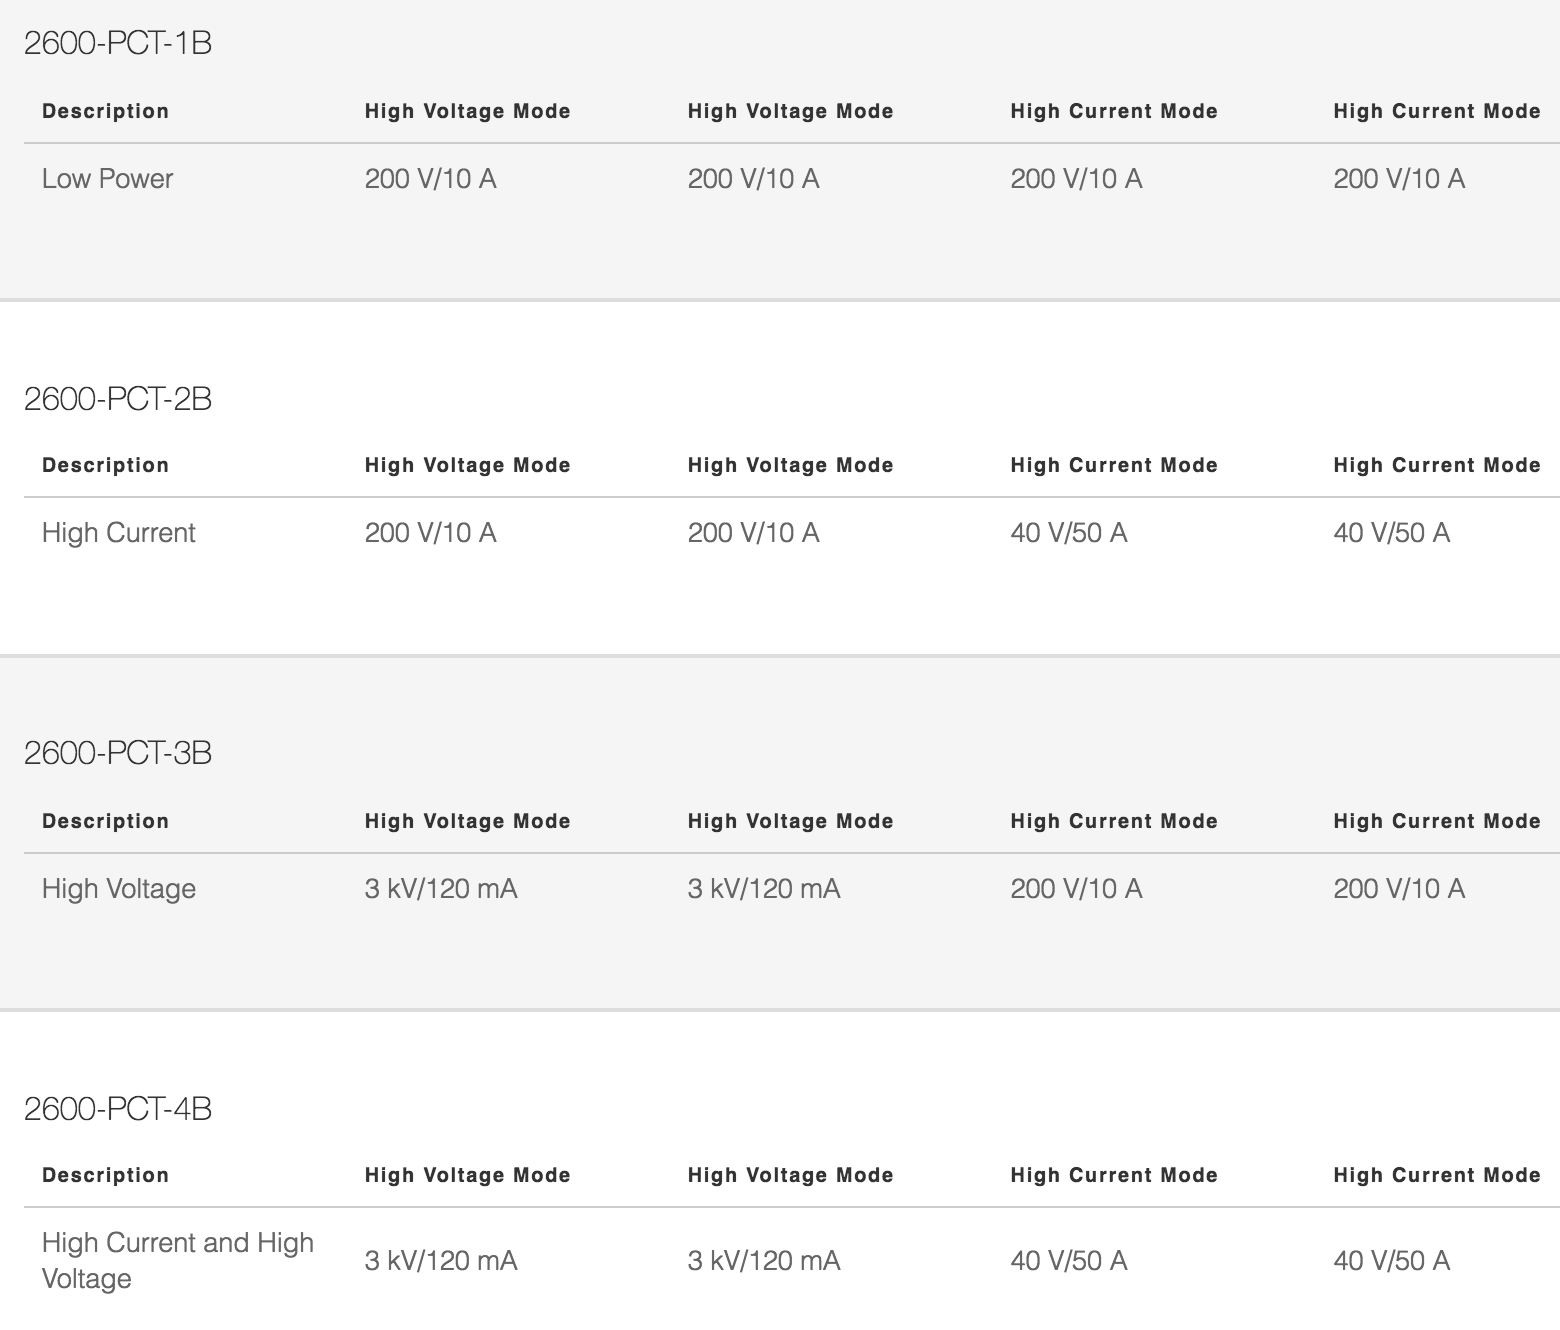Click second High Voltage Mode header in 2600-PCT-4B
Image resolution: width=1560 pixels, height=1330 pixels.
coord(790,1175)
